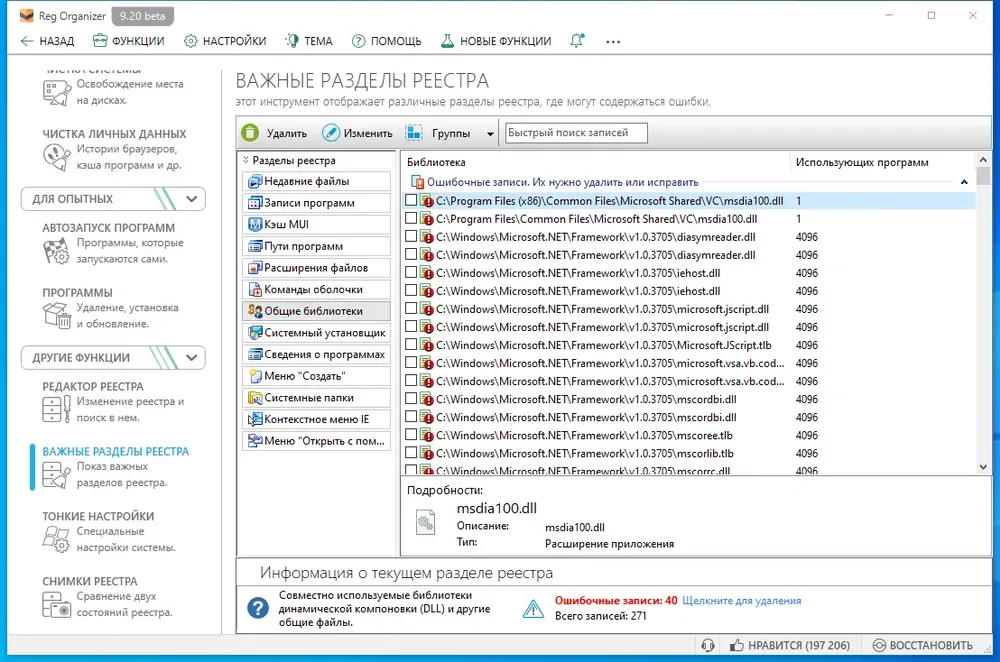Open the ФУНКЦИИ menu

tap(129, 41)
